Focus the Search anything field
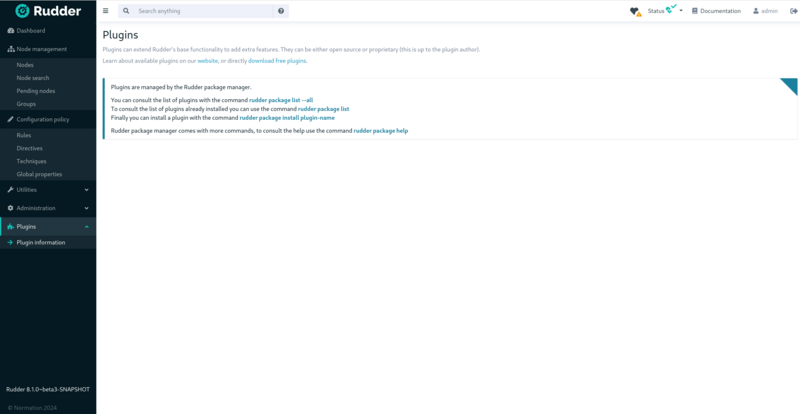The width and height of the screenshot is (800, 414). pos(204,11)
